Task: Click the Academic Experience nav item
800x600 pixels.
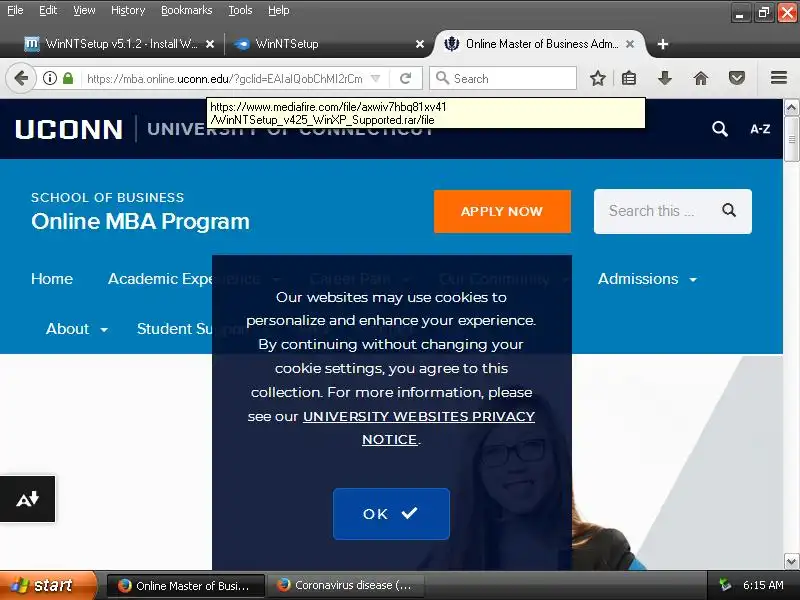Action: point(160,279)
